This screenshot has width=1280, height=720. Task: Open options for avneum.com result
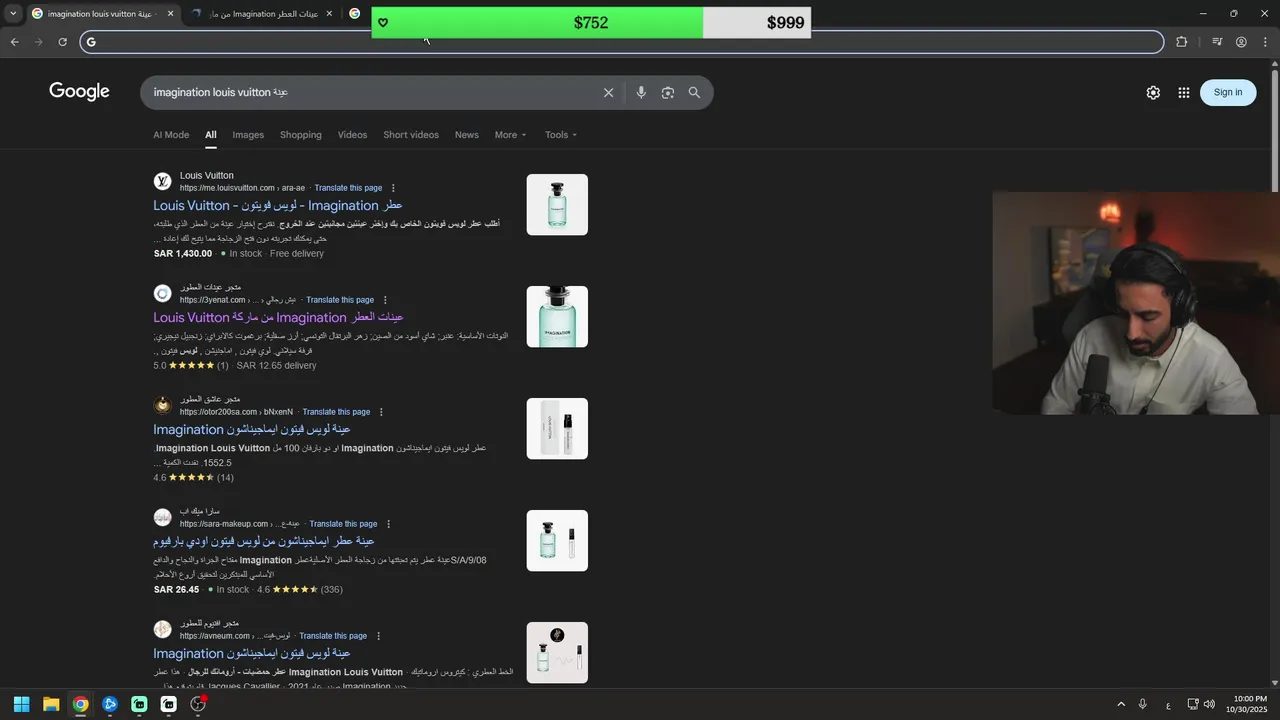click(x=378, y=636)
